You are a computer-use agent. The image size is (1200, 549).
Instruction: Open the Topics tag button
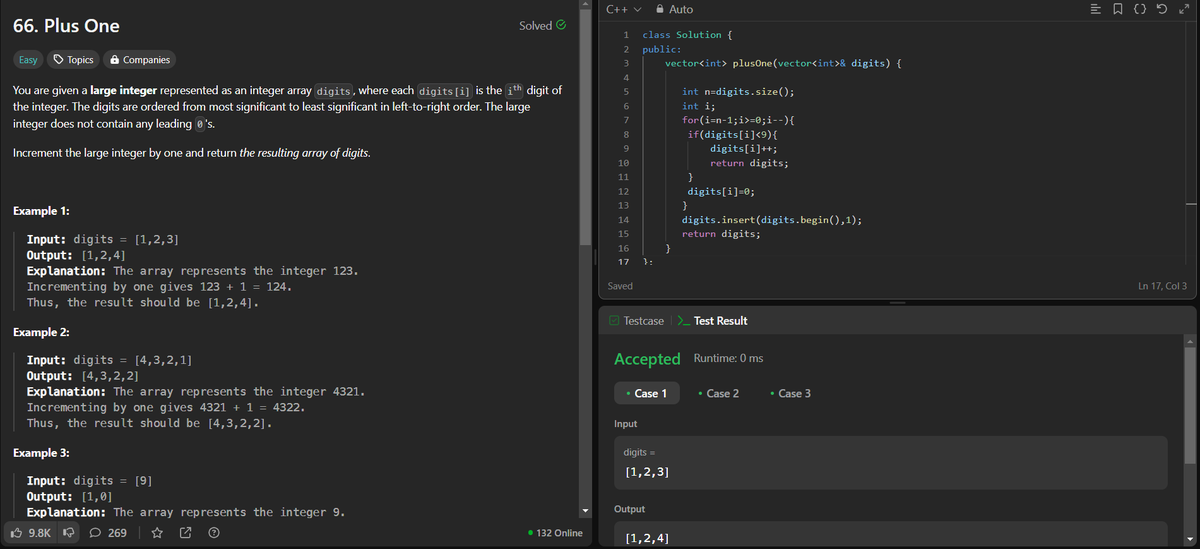pyautogui.click(x=74, y=60)
